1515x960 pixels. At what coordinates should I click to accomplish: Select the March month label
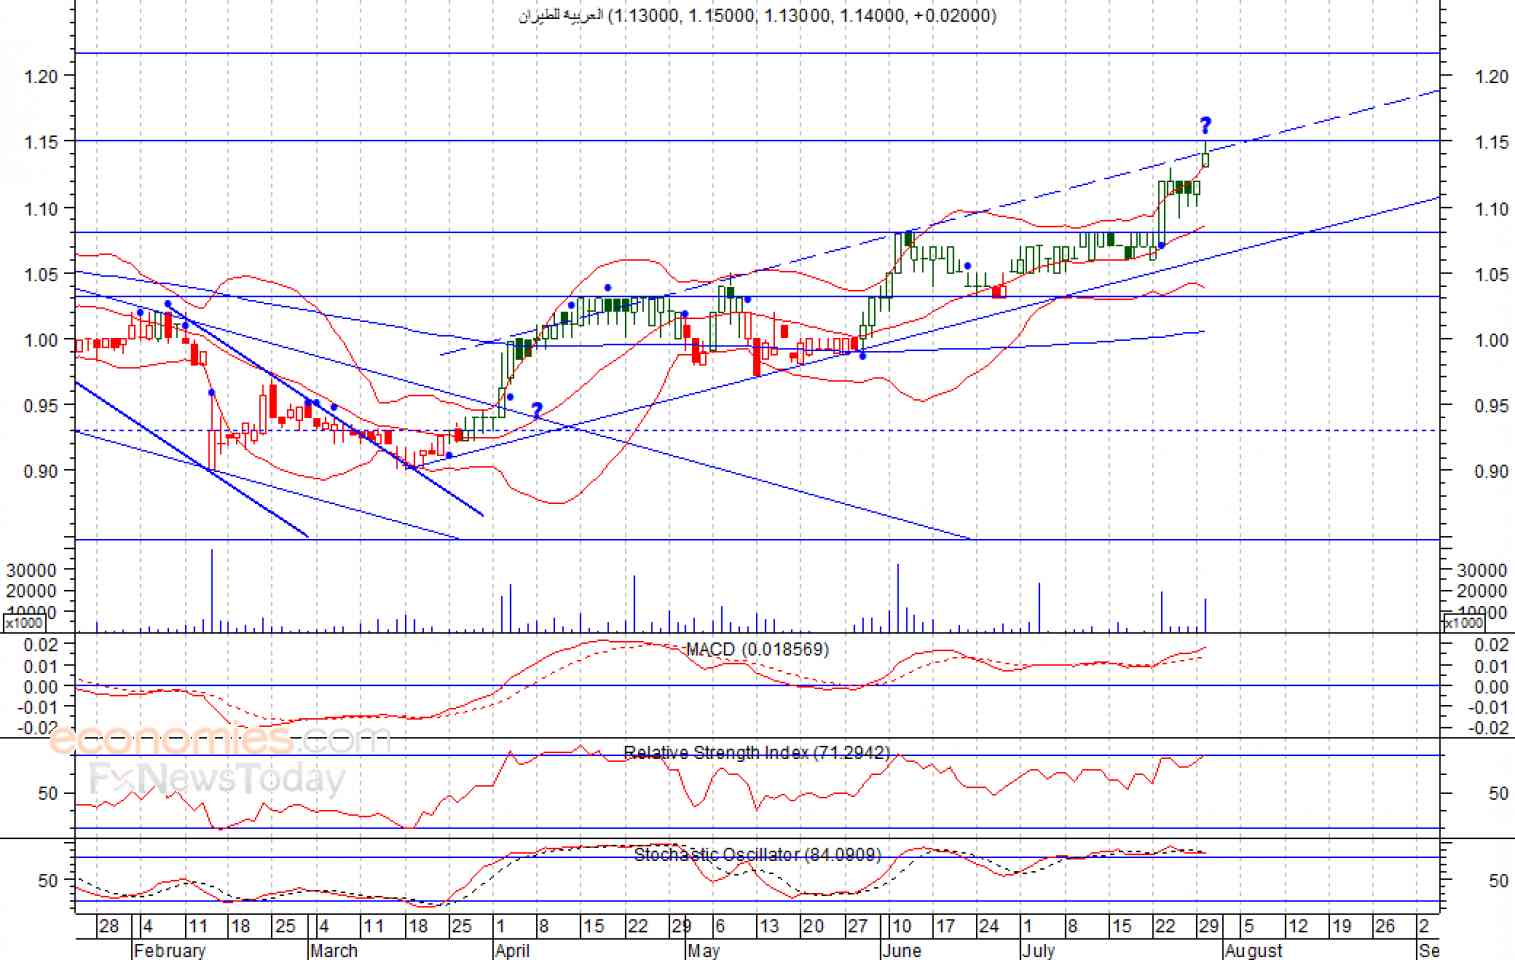coord(333,950)
